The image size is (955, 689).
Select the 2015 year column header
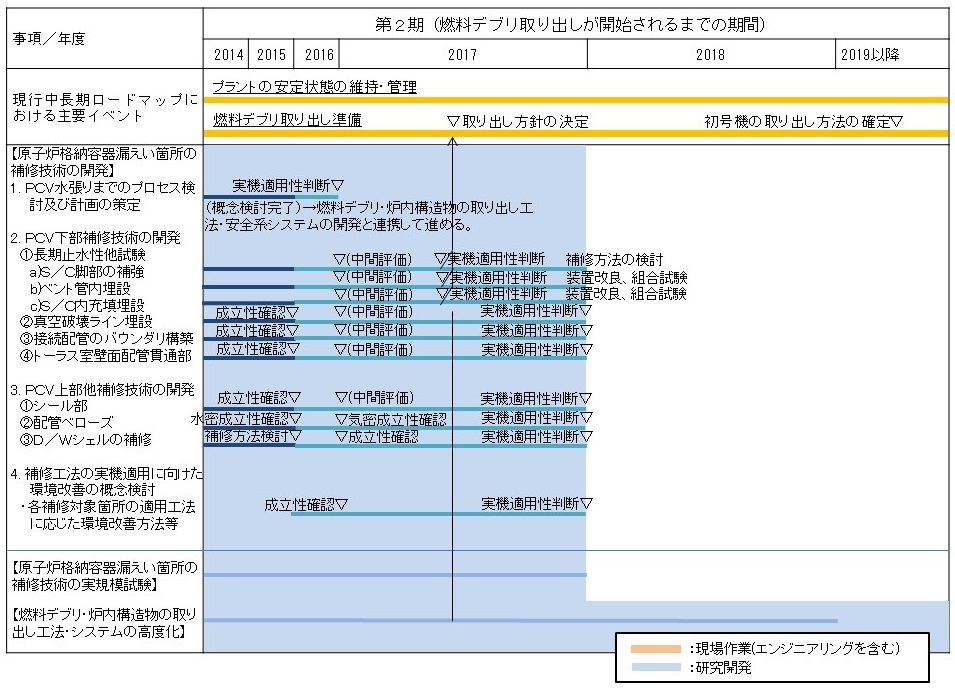(271, 55)
